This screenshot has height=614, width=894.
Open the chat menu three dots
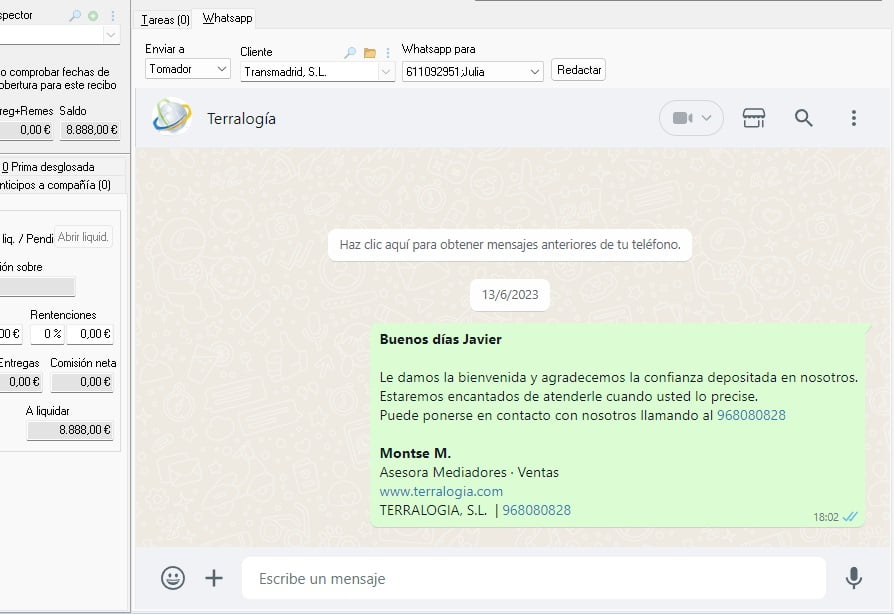(854, 118)
